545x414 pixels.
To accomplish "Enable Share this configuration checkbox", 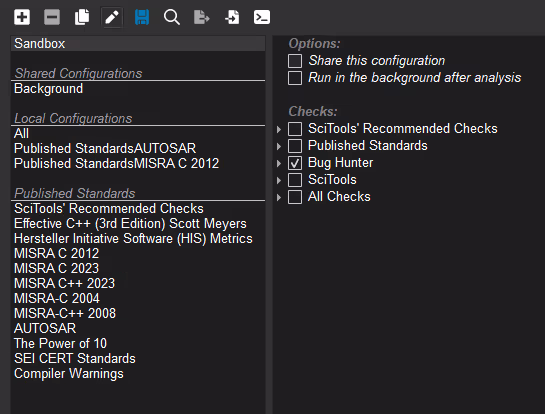I will coord(295,61).
